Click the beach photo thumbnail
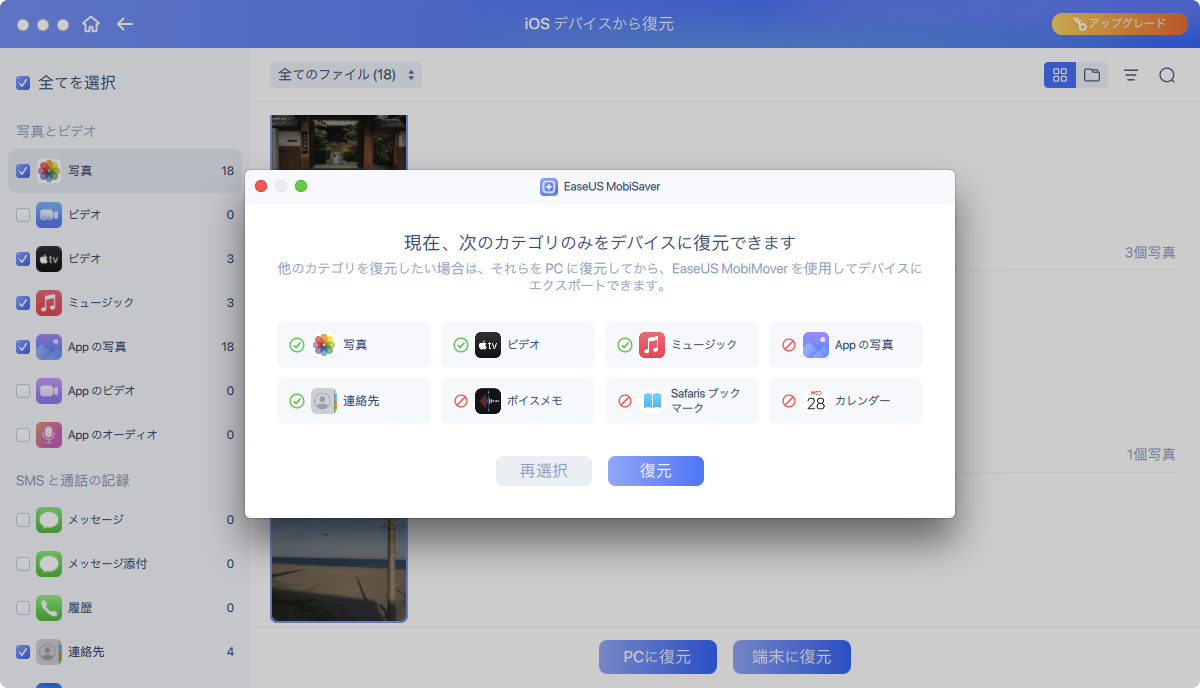Image resolution: width=1200 pixels, height=688 pixels. coord(339,569)
